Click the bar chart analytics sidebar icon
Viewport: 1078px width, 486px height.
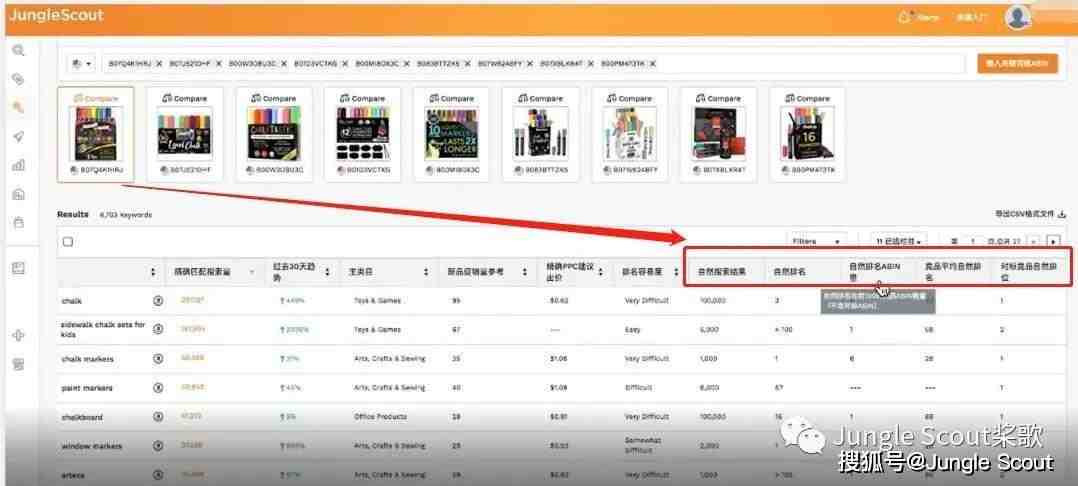(19, 165)
